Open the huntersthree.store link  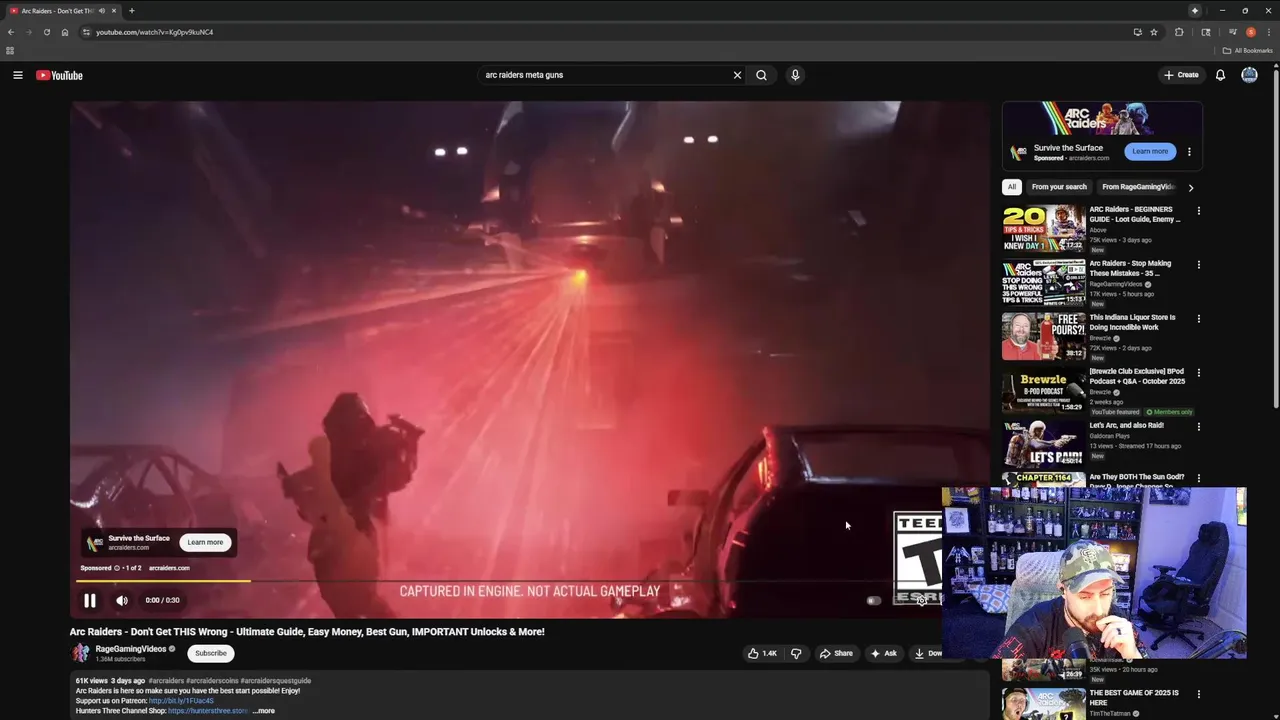coord(208,711)
